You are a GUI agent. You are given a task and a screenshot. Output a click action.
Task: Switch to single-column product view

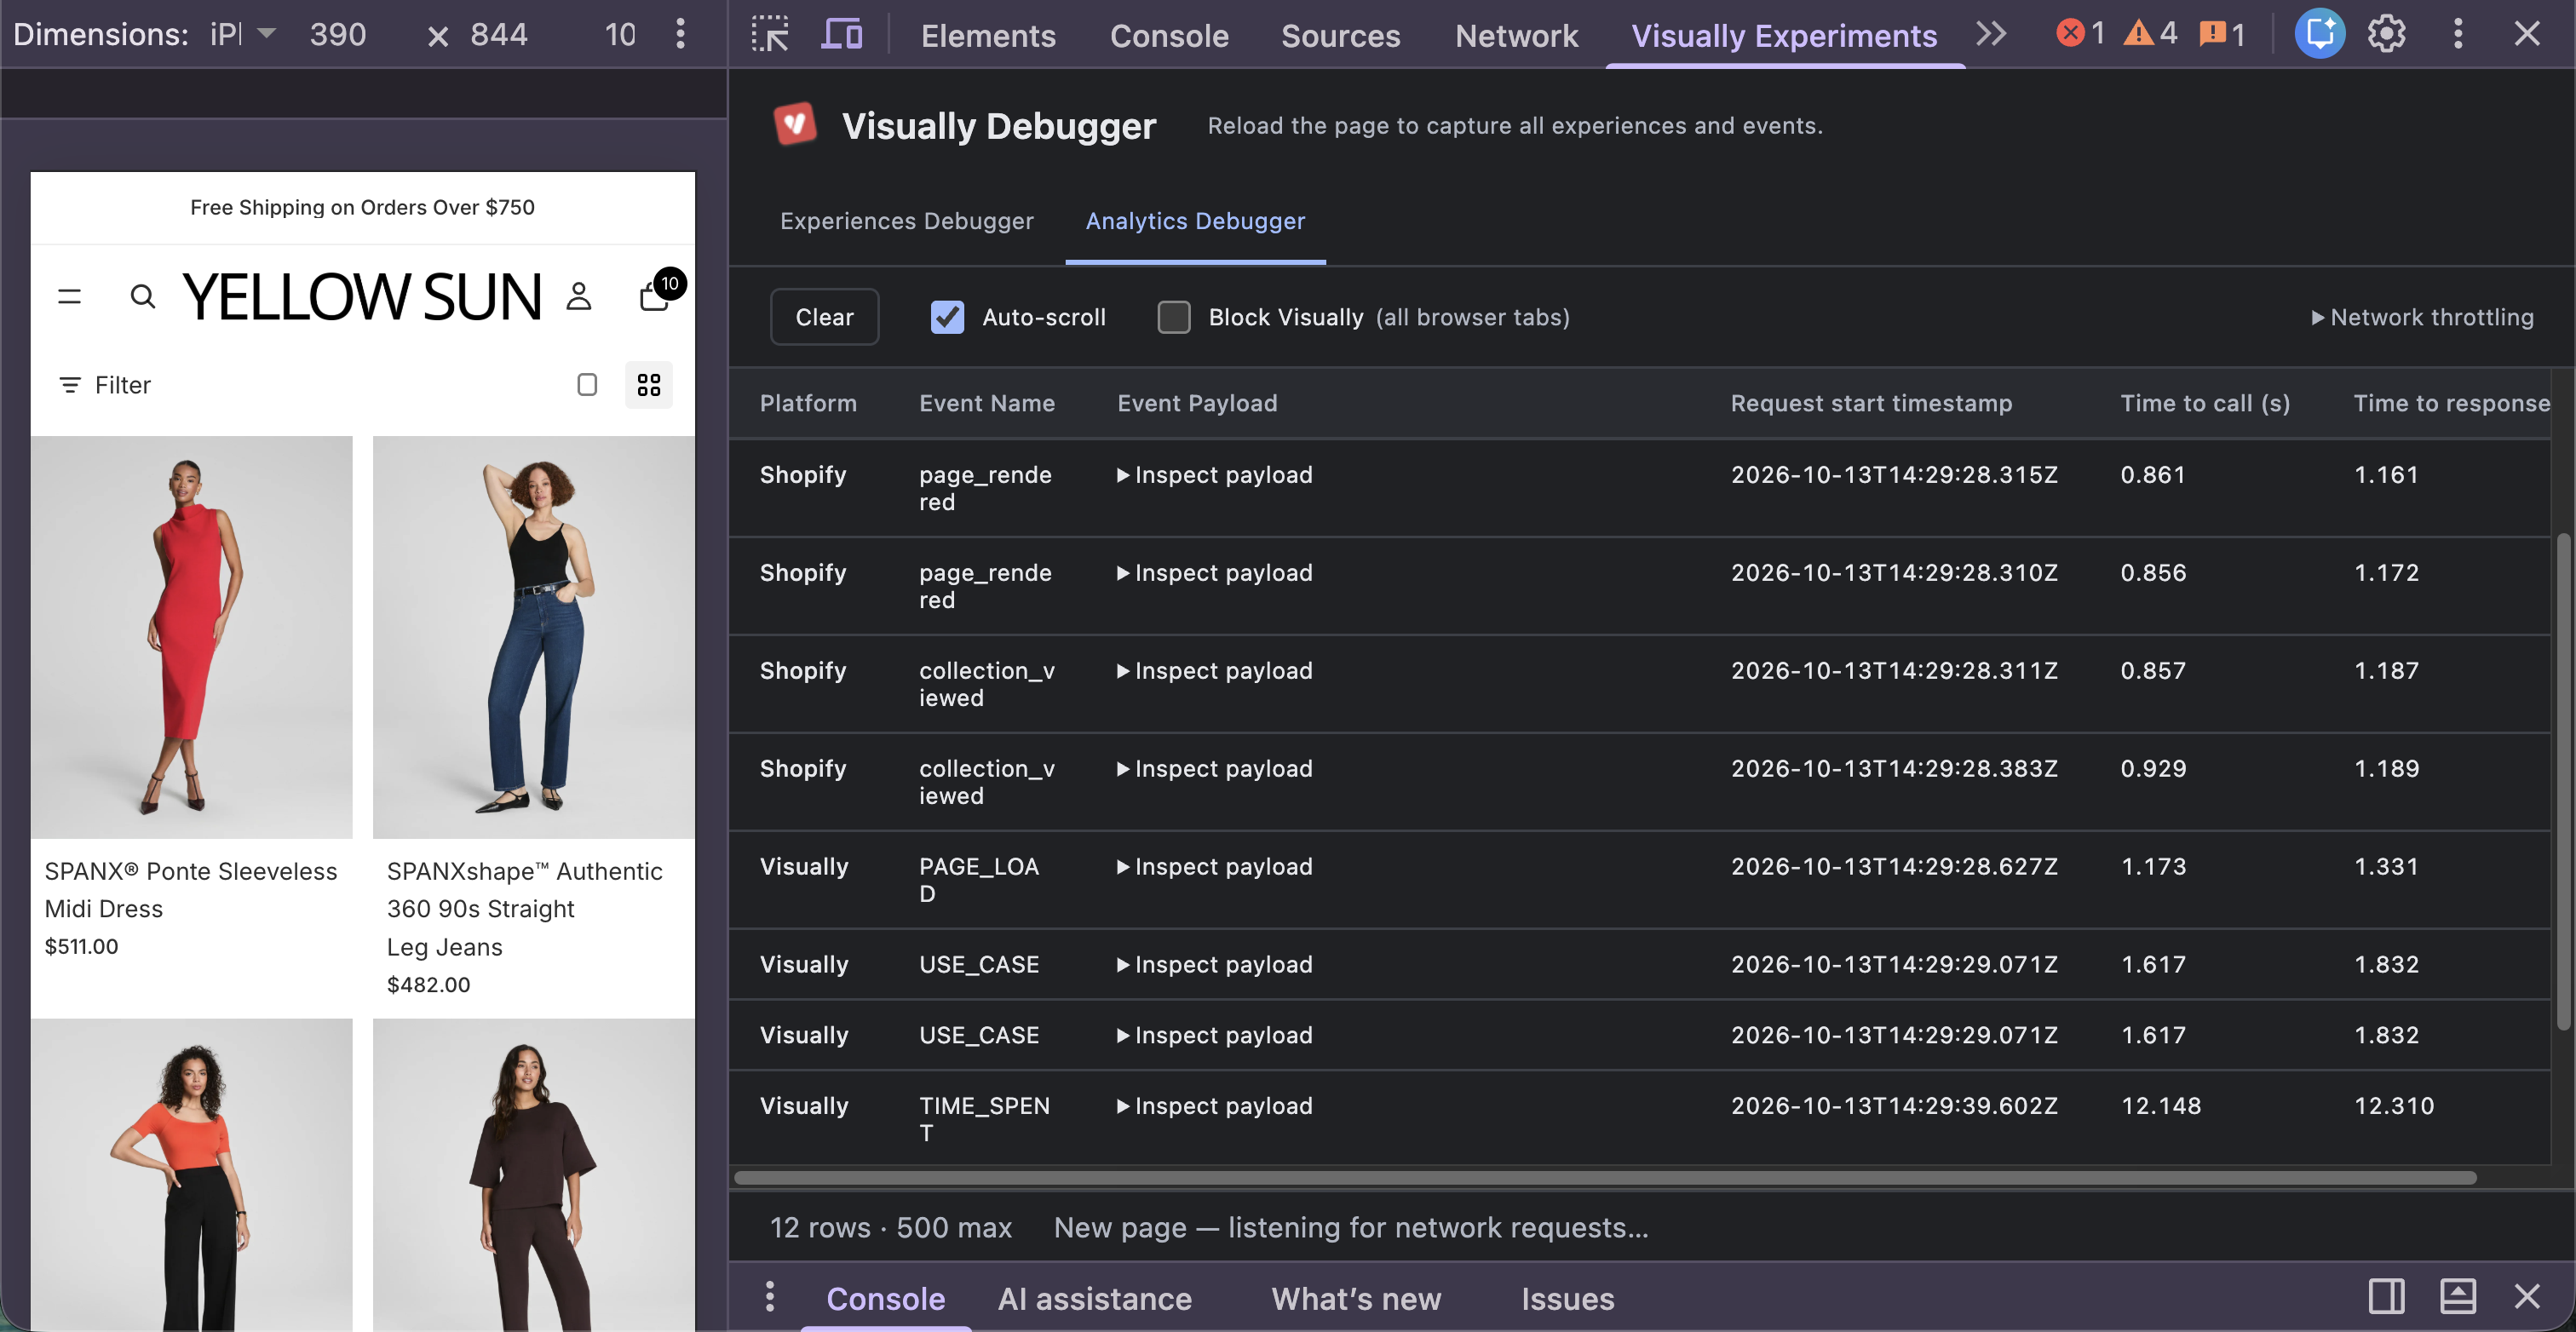point(587,385)
